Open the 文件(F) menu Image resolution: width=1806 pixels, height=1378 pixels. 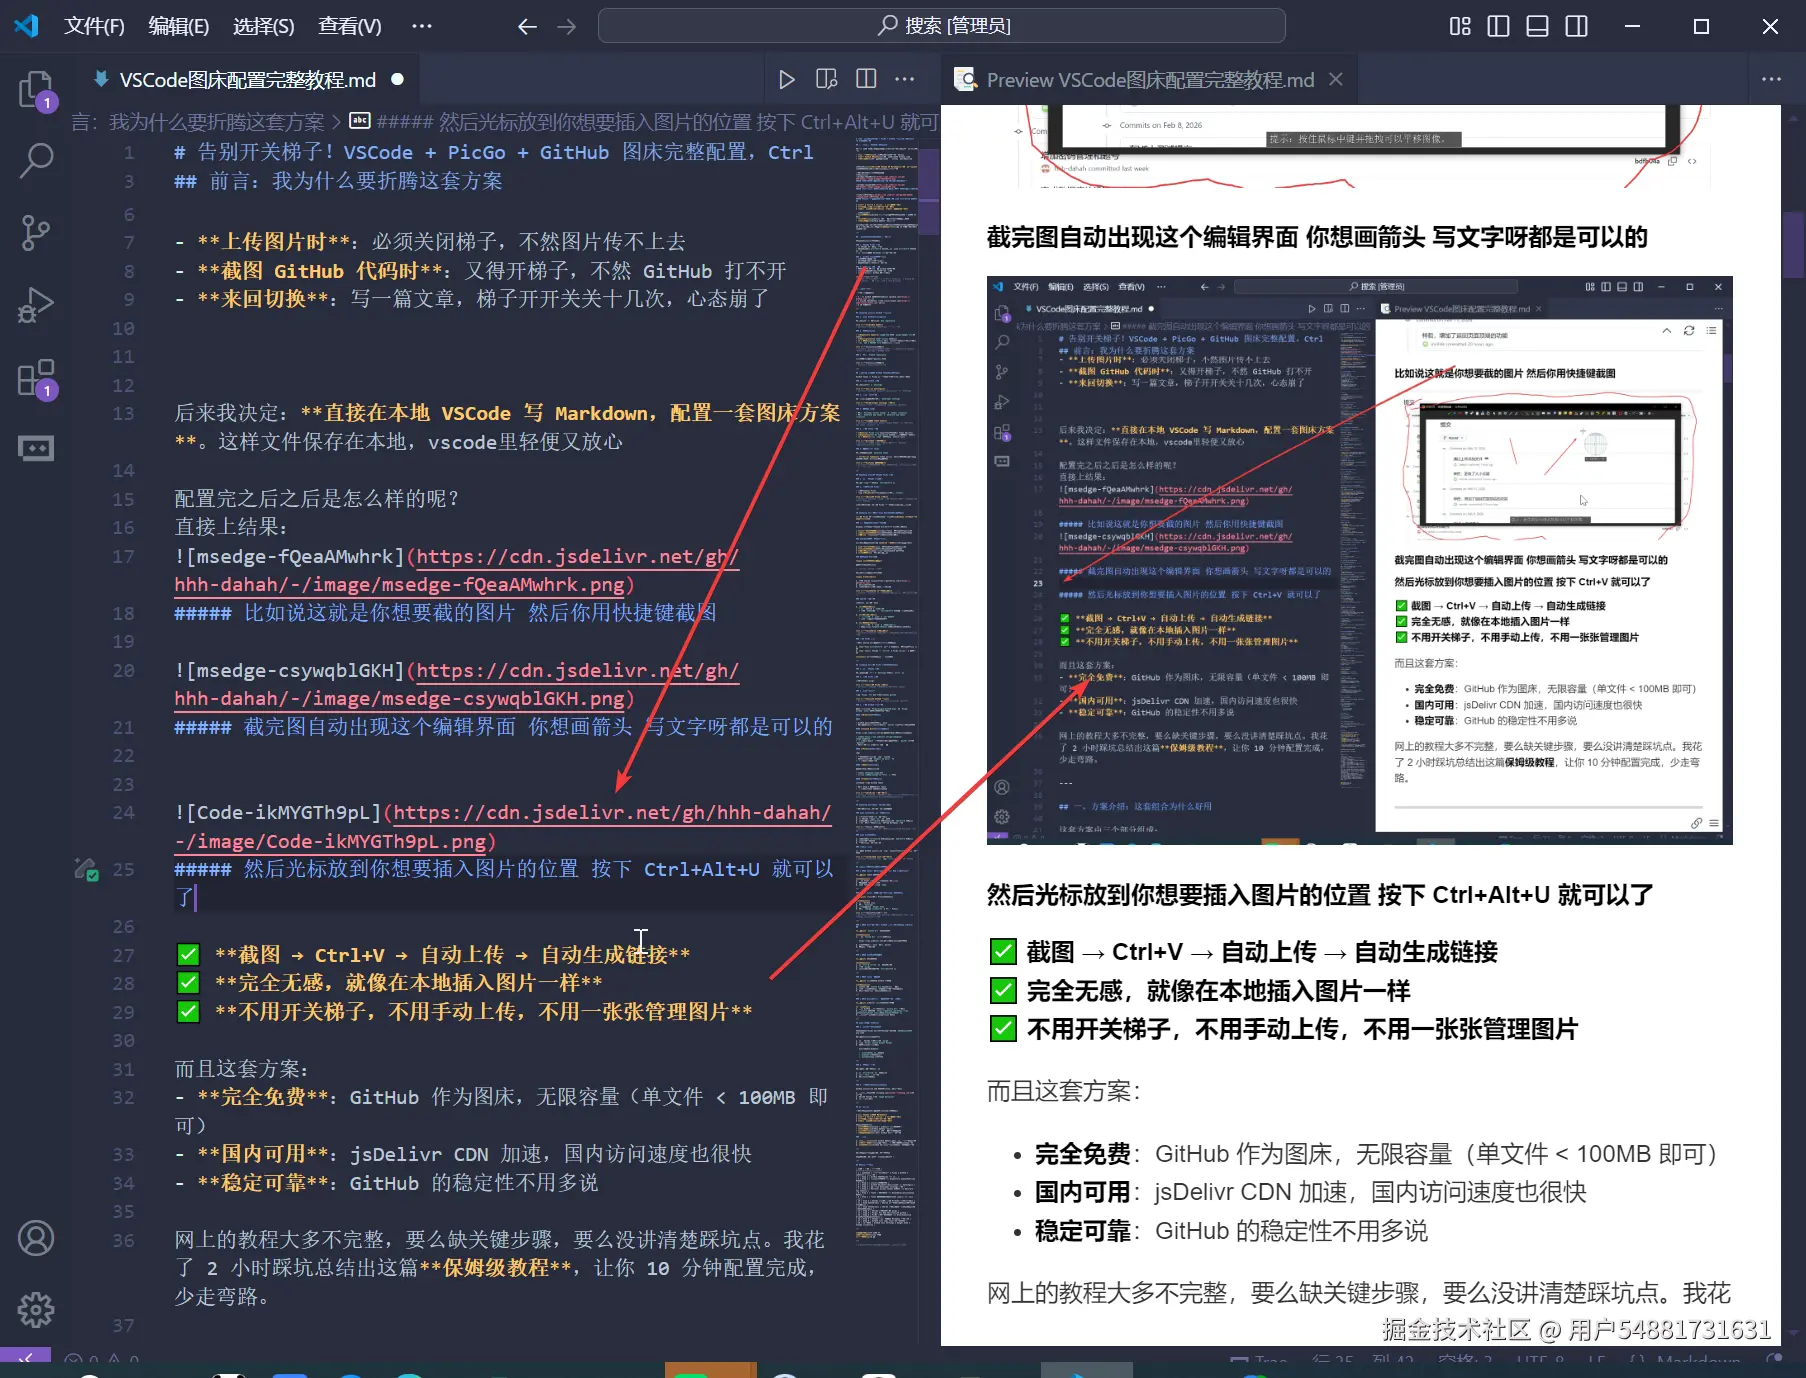[x=95, y=26]
